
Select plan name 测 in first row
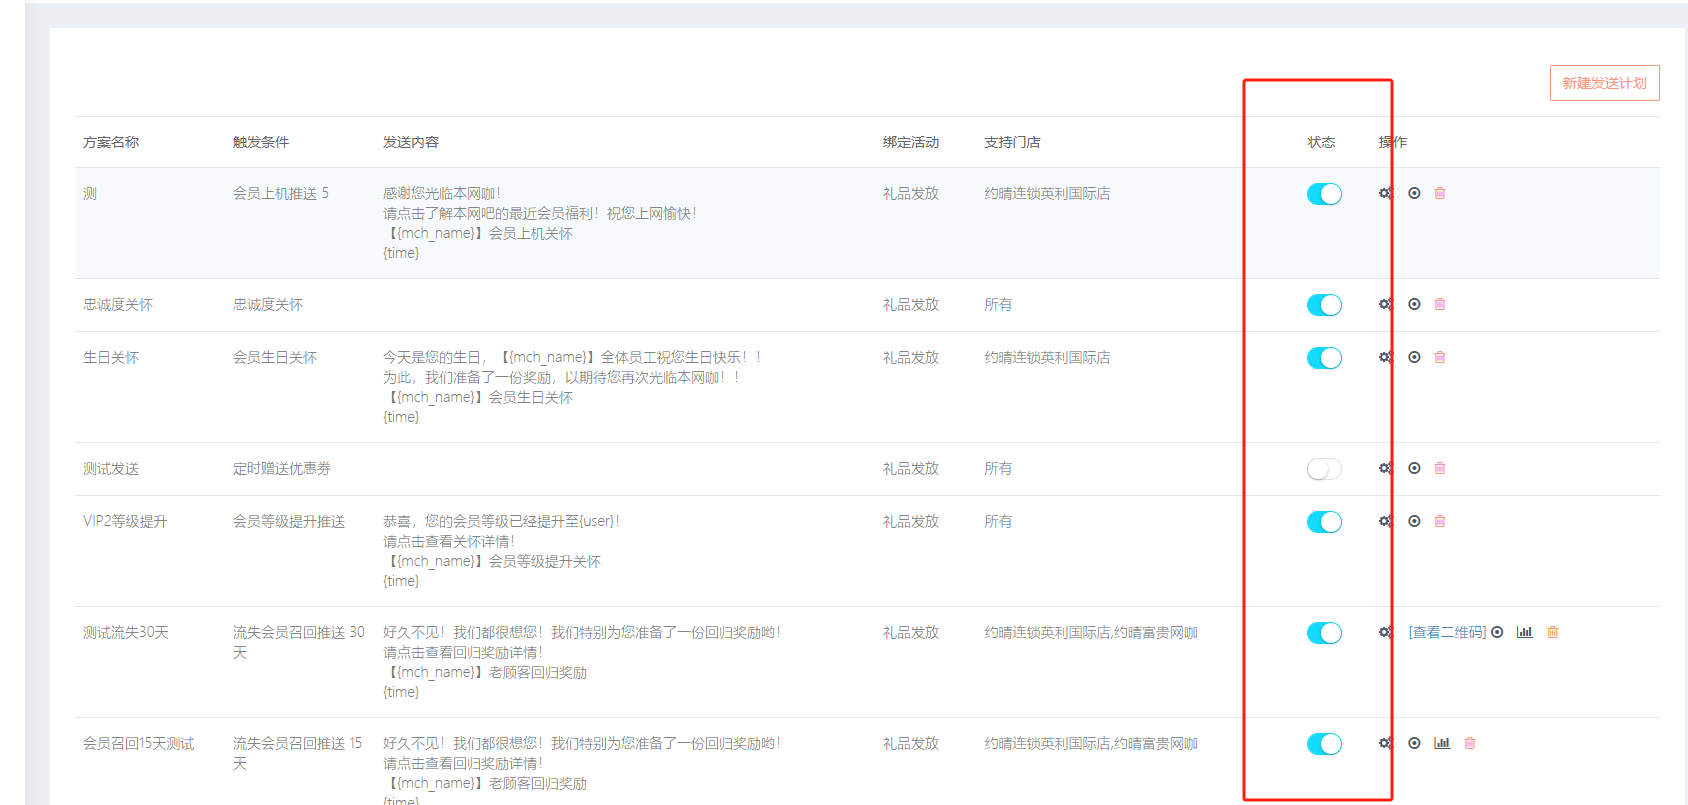point(90,193)
